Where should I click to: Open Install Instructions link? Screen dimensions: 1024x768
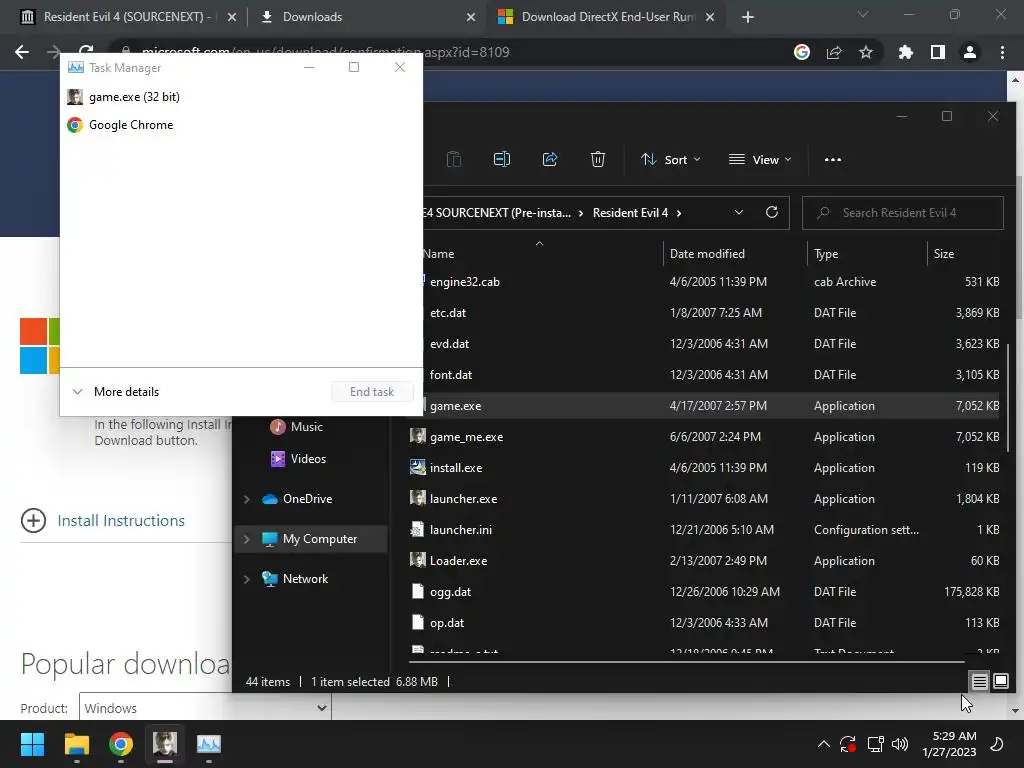coord(121,520)
